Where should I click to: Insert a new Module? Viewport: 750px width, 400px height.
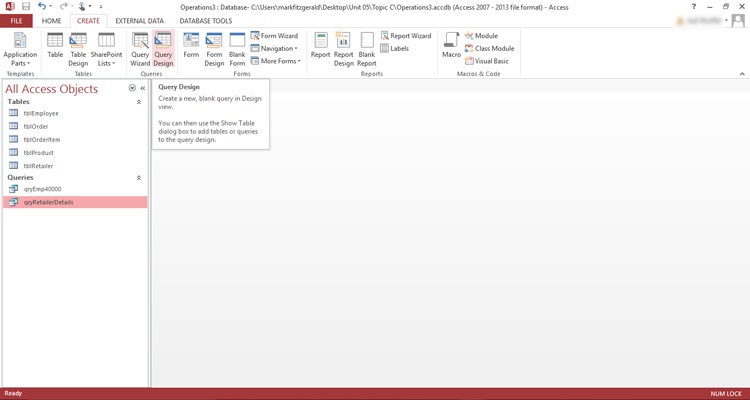[x=481, y=36]
